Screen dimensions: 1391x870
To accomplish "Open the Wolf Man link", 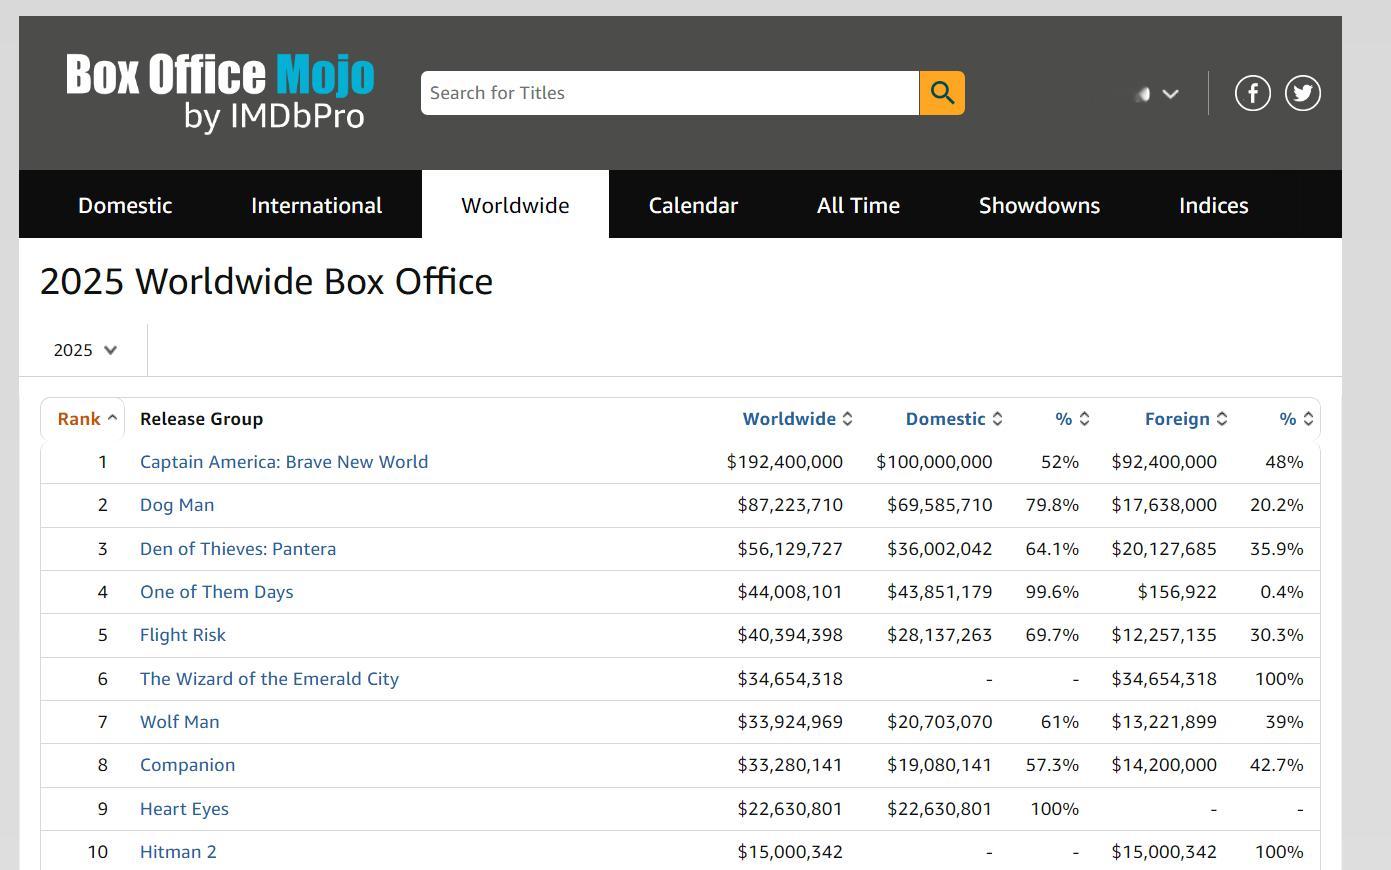I will click(x=180, y=722).
